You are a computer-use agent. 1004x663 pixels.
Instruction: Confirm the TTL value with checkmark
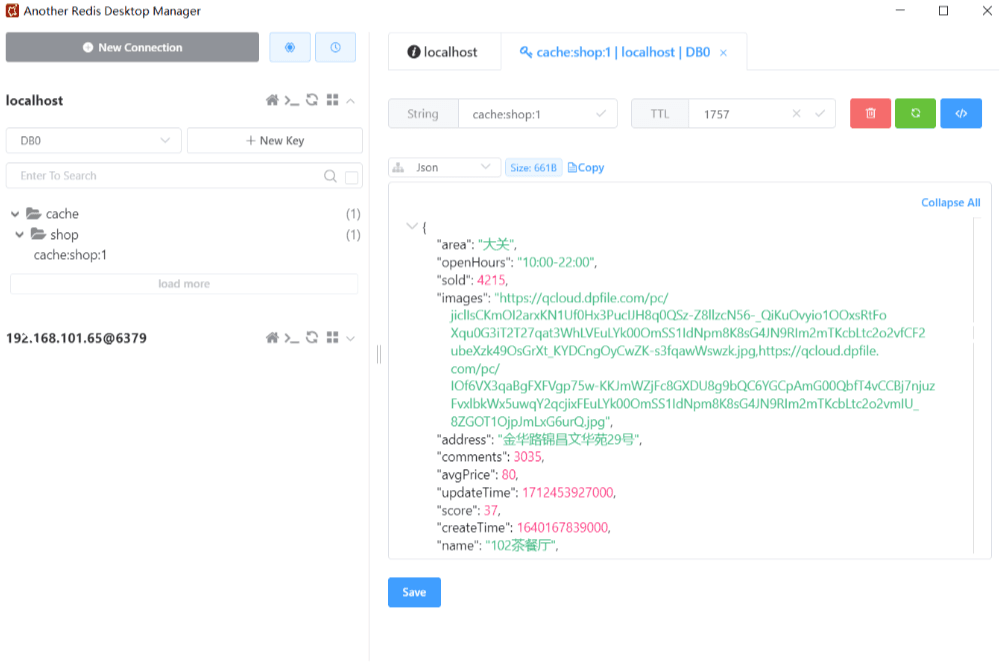[x=820, y=114]
